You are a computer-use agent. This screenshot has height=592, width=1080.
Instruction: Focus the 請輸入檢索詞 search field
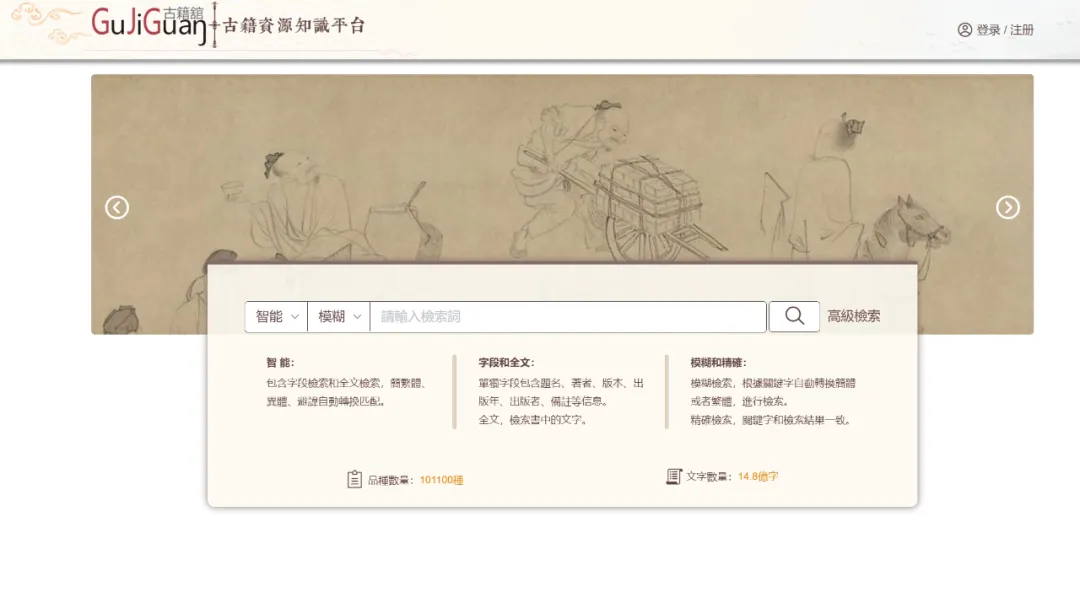tap(568, 316)
